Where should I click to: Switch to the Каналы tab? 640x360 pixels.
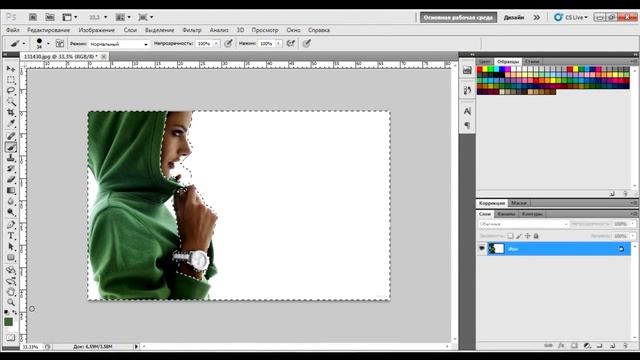point(506,214)
